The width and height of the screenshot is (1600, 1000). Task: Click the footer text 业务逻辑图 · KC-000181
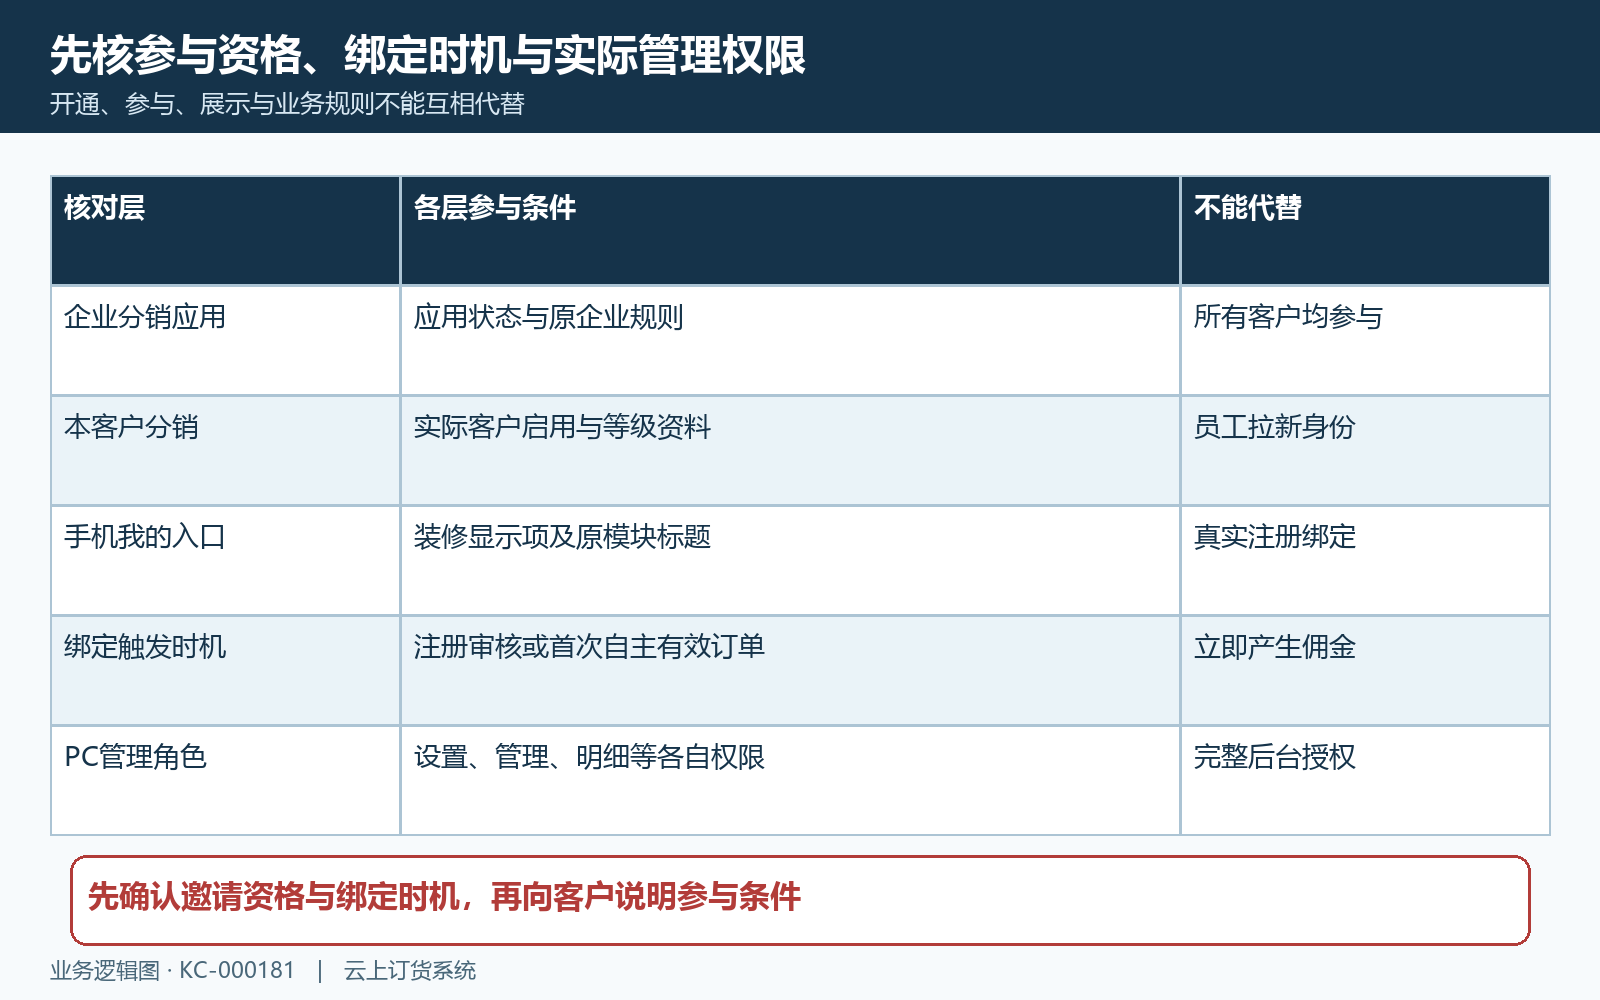coord(172,971)
